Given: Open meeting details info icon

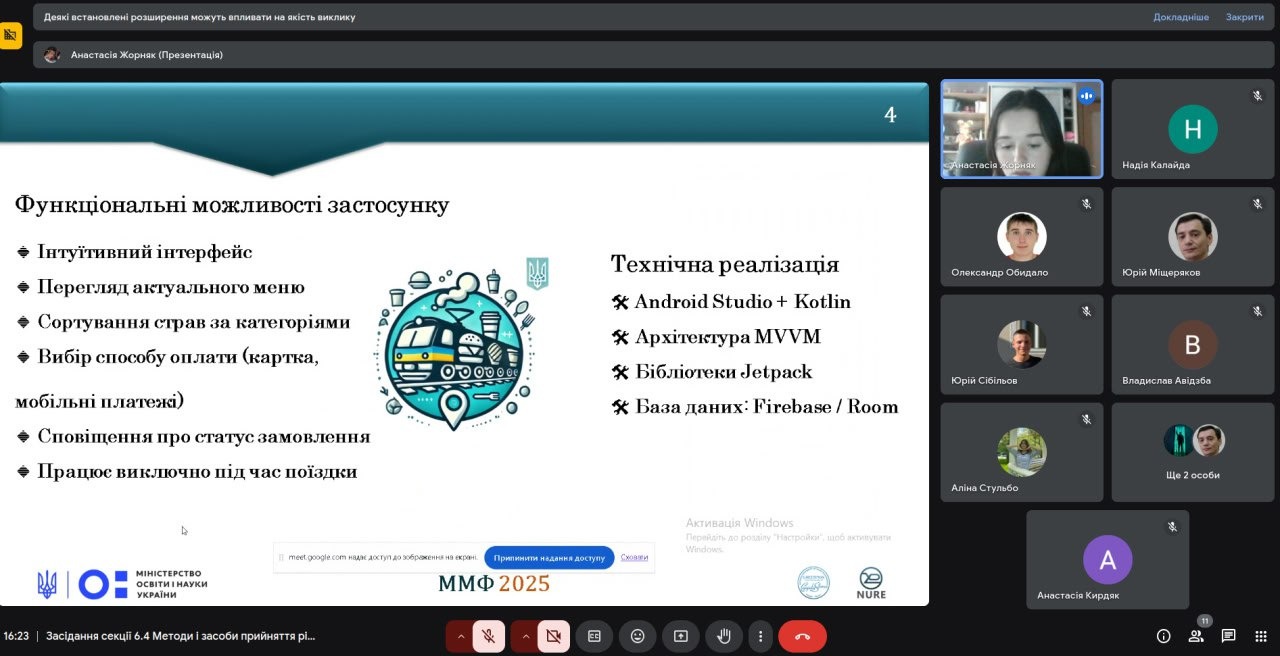Looking at the screenshot, I should (1163, 636).
